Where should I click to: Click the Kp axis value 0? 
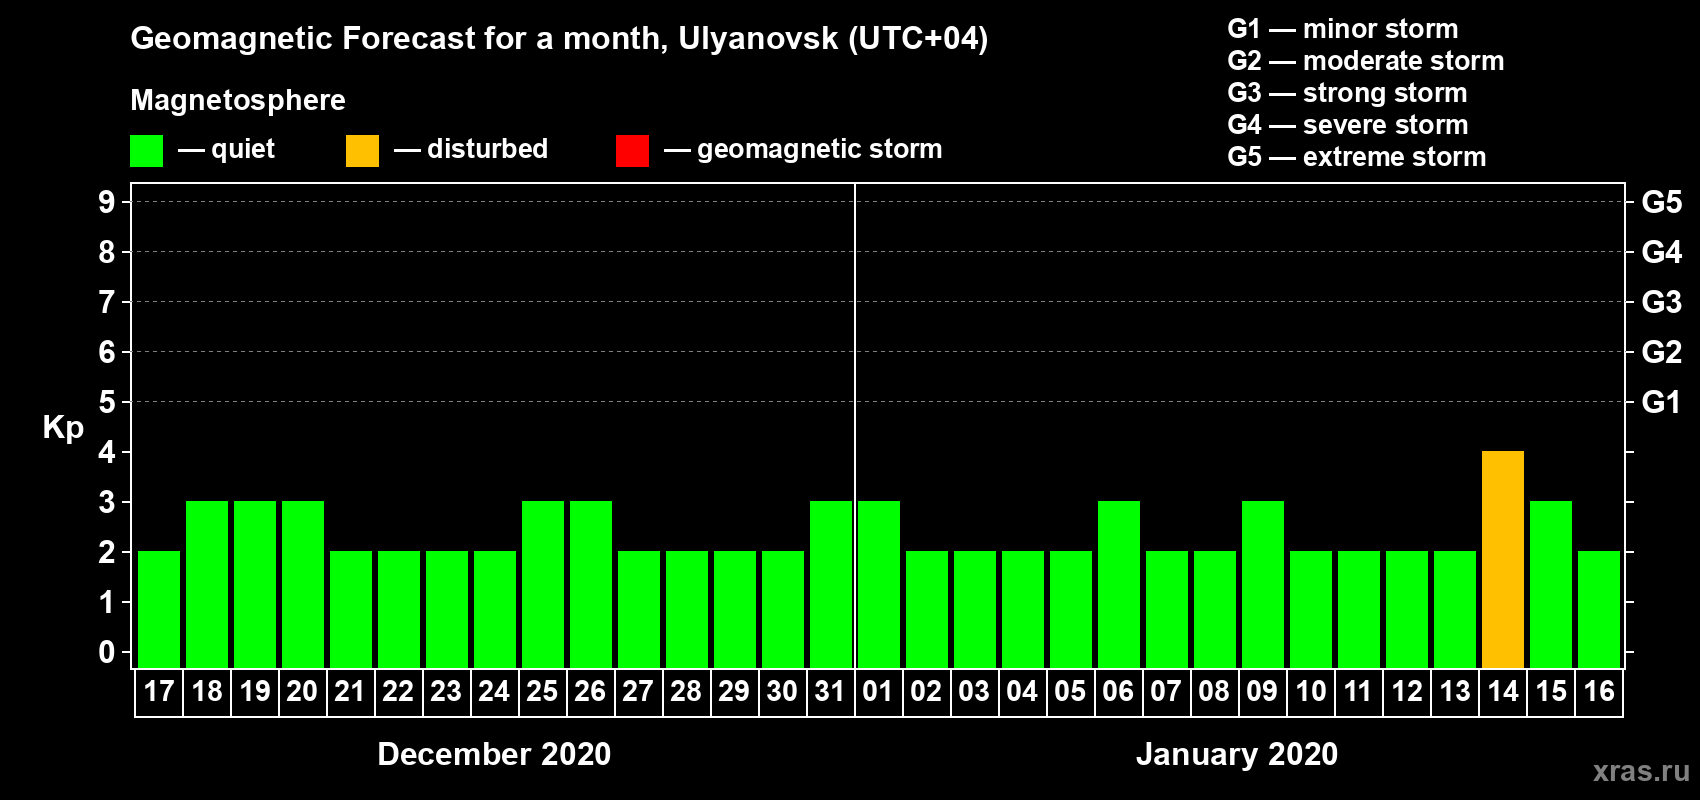107,652
